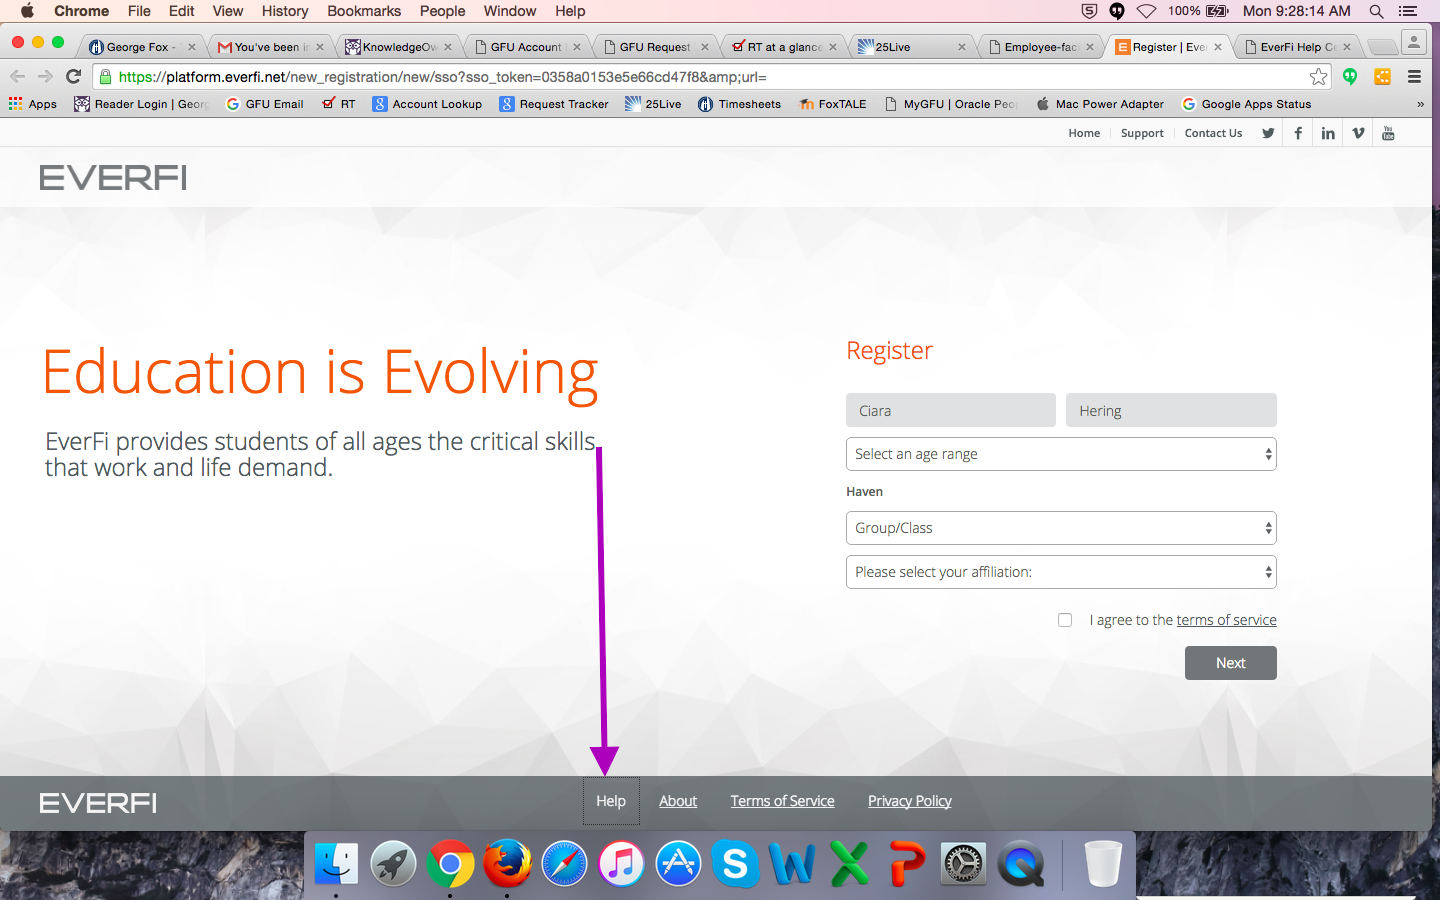Open the Facebook icon link
Screen dimensions: 1440x900
click(x=1298, y=133)
